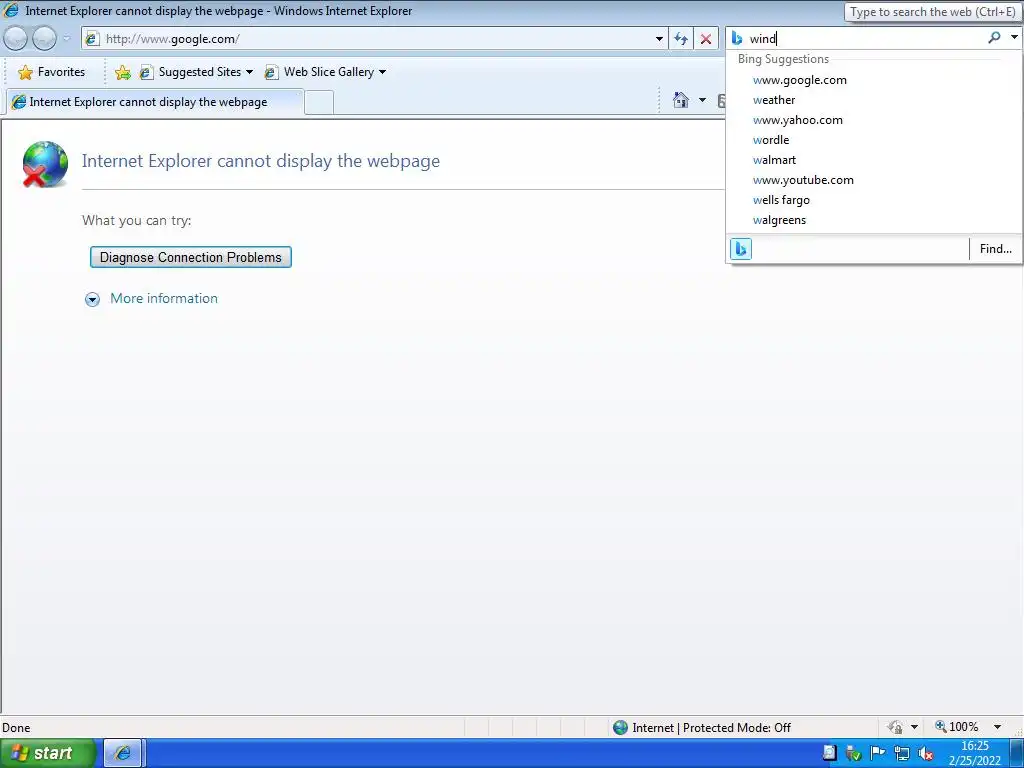The height and width of the screenshot is (768, 1024).
Task: Click the Add to Favorites Bar star icon
Action: [122, 72]
